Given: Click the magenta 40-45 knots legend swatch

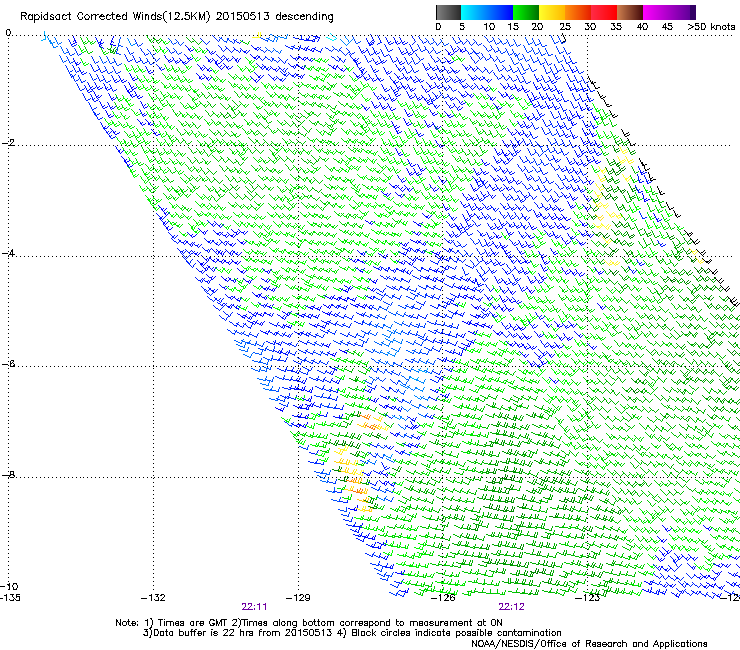Looking at the screenshot, I should pyautogui.click(x=656, y=12).
